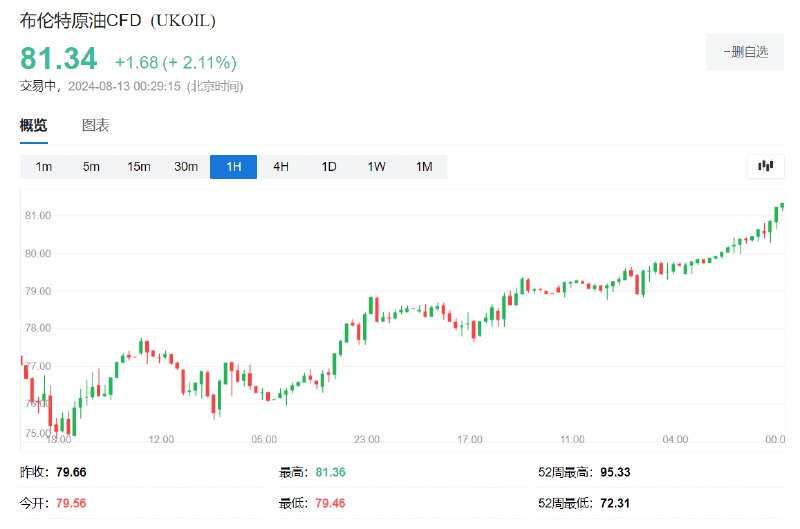Click the 78.00 price axis label

[x=38, y=328]
